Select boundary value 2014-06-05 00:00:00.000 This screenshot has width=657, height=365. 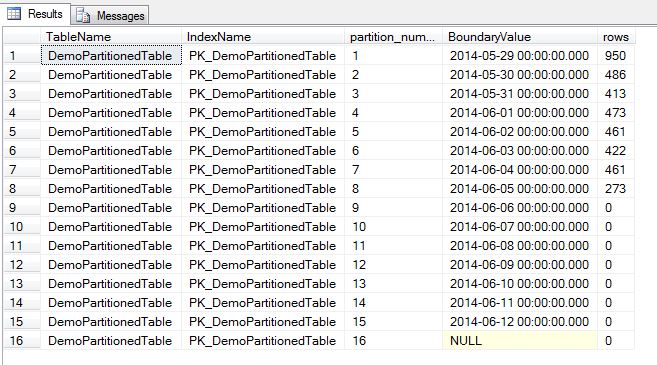click(520, 189)
